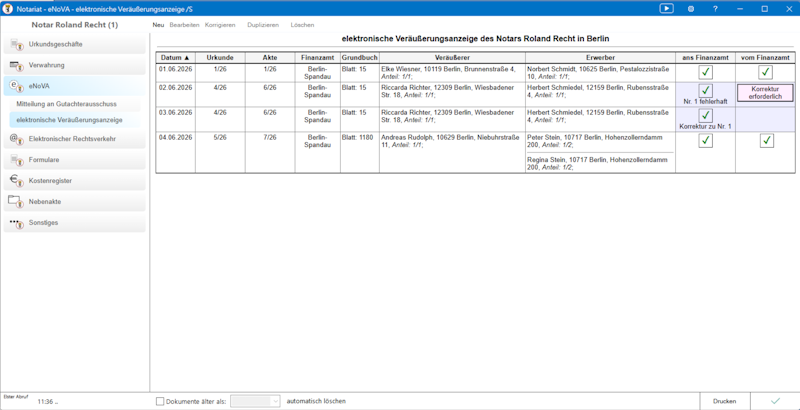
Task: Click Notar Roland Recht (1) heading
Action: (74, 24)
